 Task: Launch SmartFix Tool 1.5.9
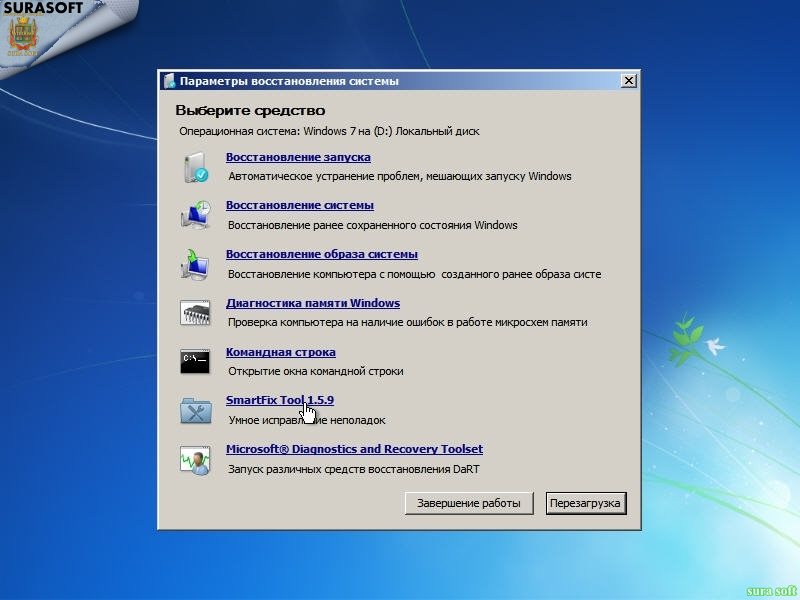click(x=280, y=400)
